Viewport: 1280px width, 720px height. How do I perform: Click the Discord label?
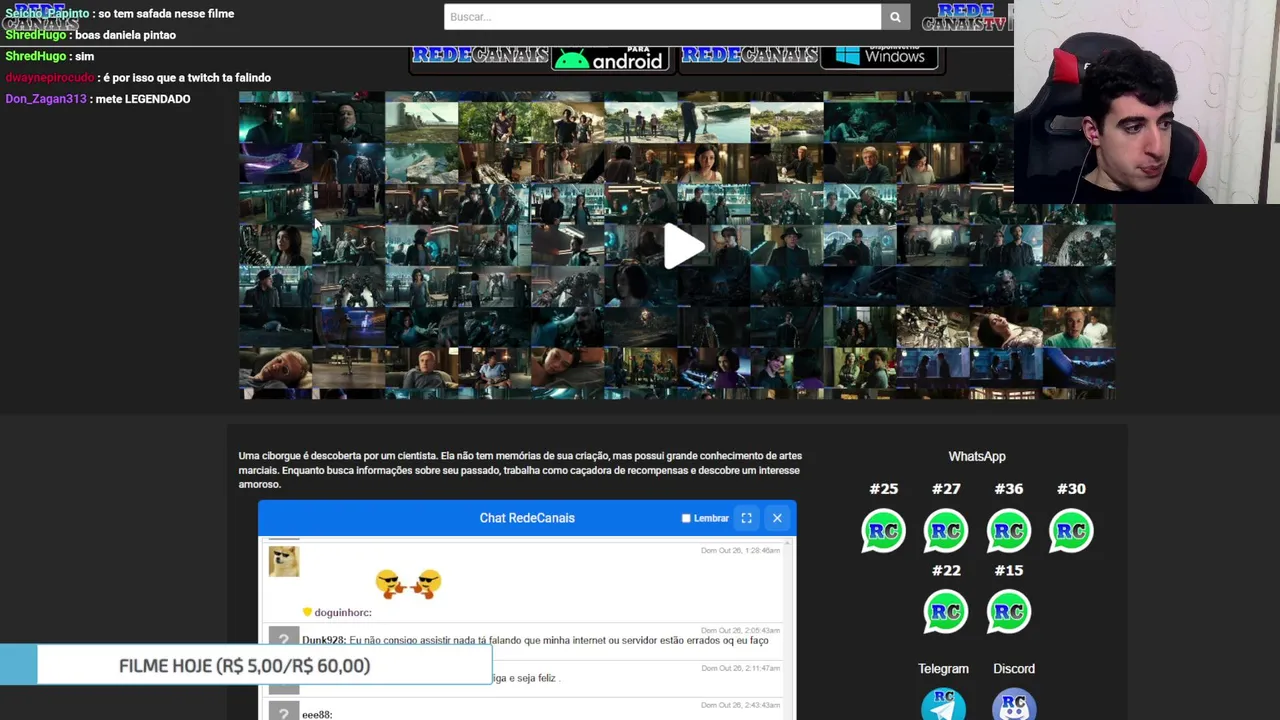coord(1014,669)
